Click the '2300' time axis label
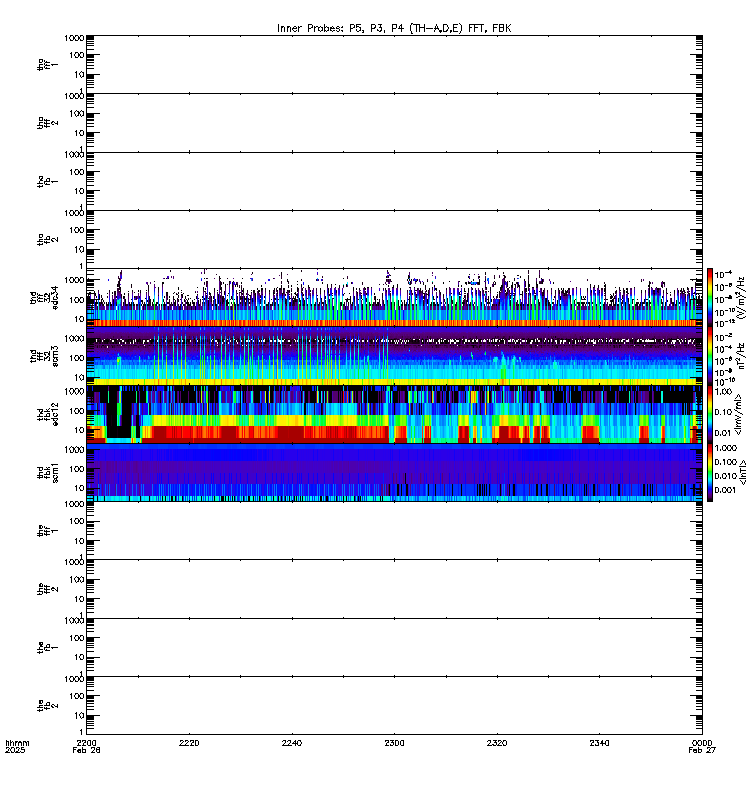Screen dimensions: 750x800 [x=394, y=743]
